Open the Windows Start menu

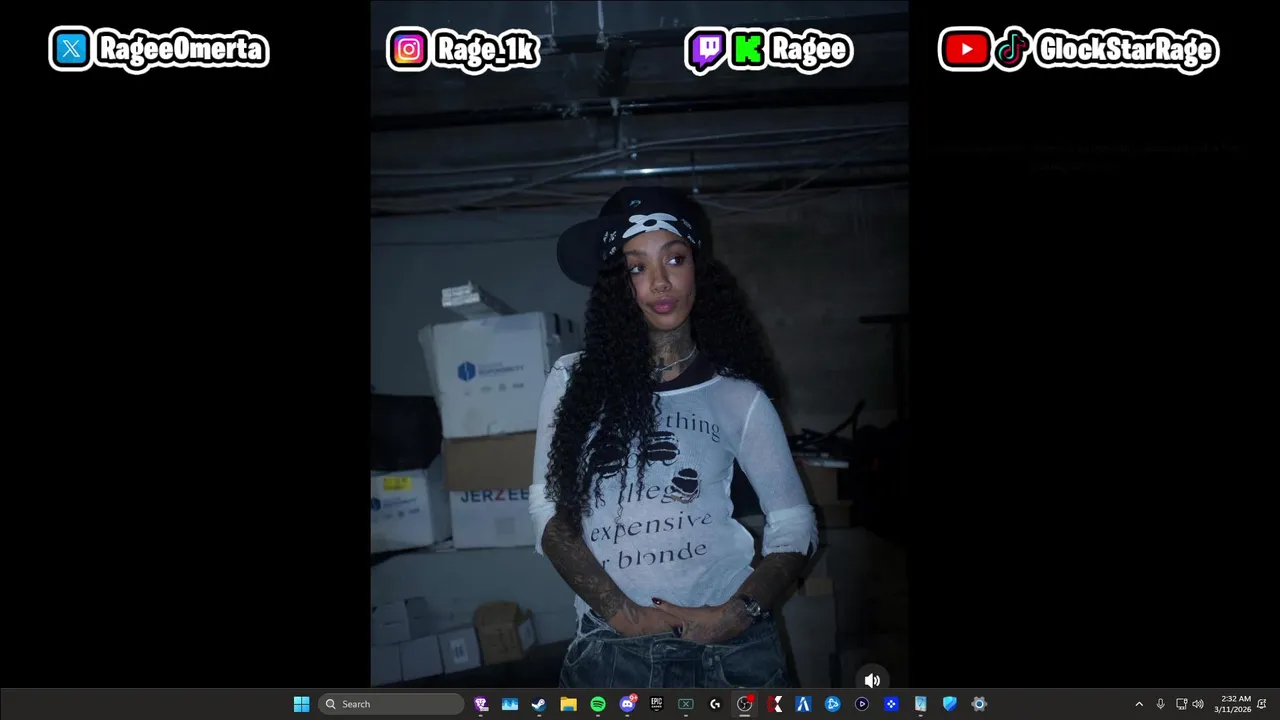(x=301, y=704)
